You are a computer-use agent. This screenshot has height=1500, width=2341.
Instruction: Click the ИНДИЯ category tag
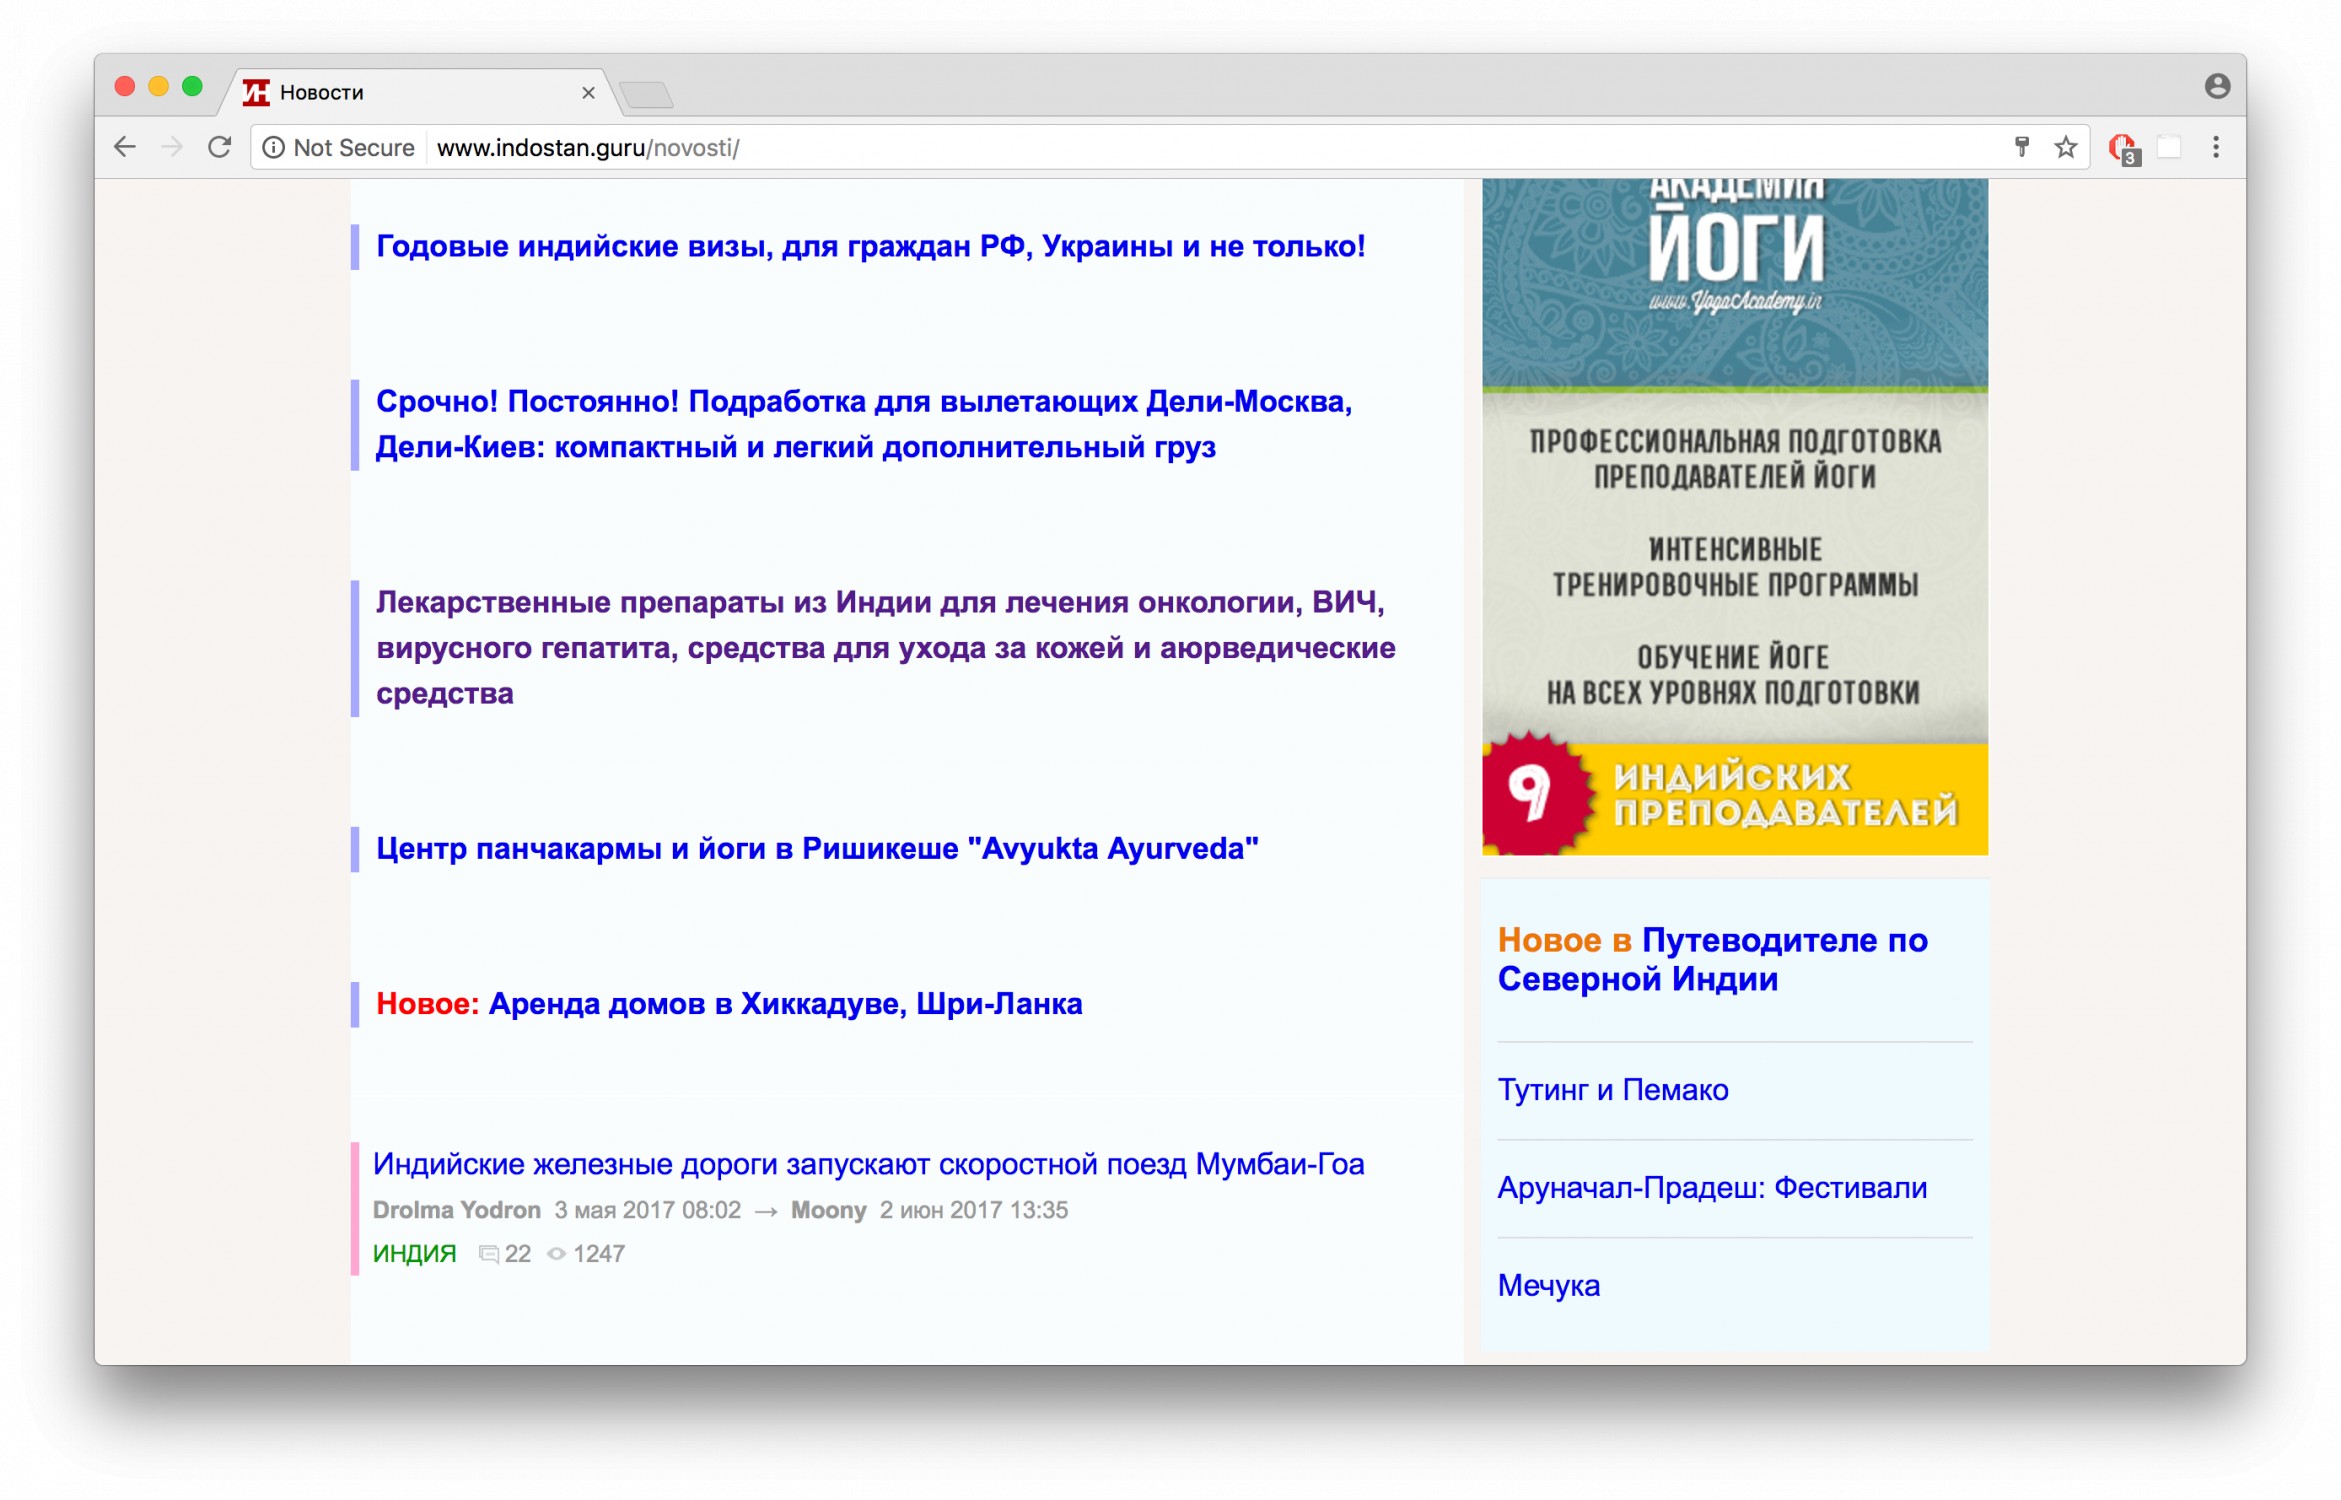click(x=414, y=1253)
